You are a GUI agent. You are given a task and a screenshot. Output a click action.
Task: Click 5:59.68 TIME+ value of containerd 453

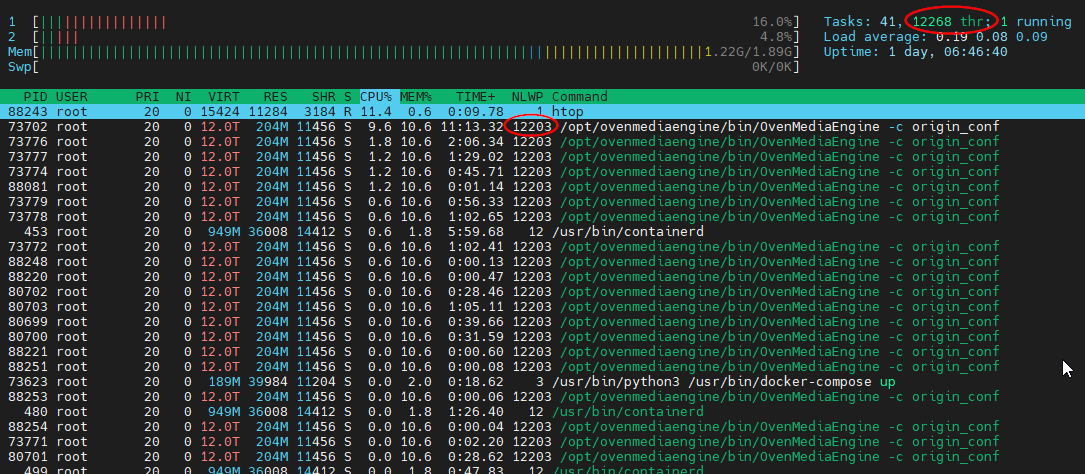476,231
